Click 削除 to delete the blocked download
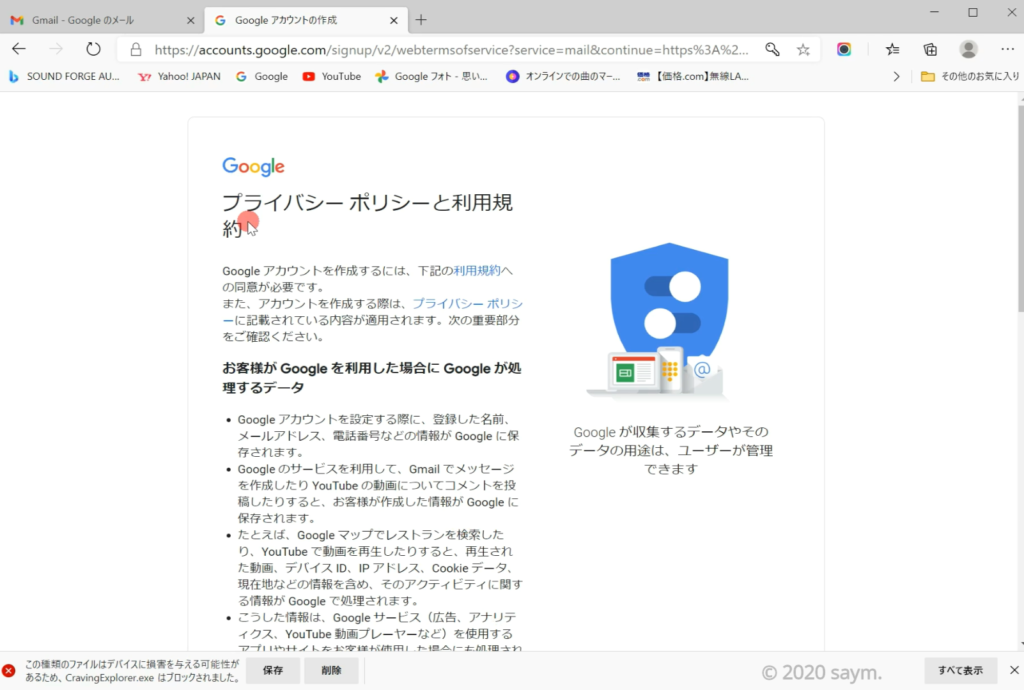This screenshot has height=690, width=1024. [x=331, y=670]
